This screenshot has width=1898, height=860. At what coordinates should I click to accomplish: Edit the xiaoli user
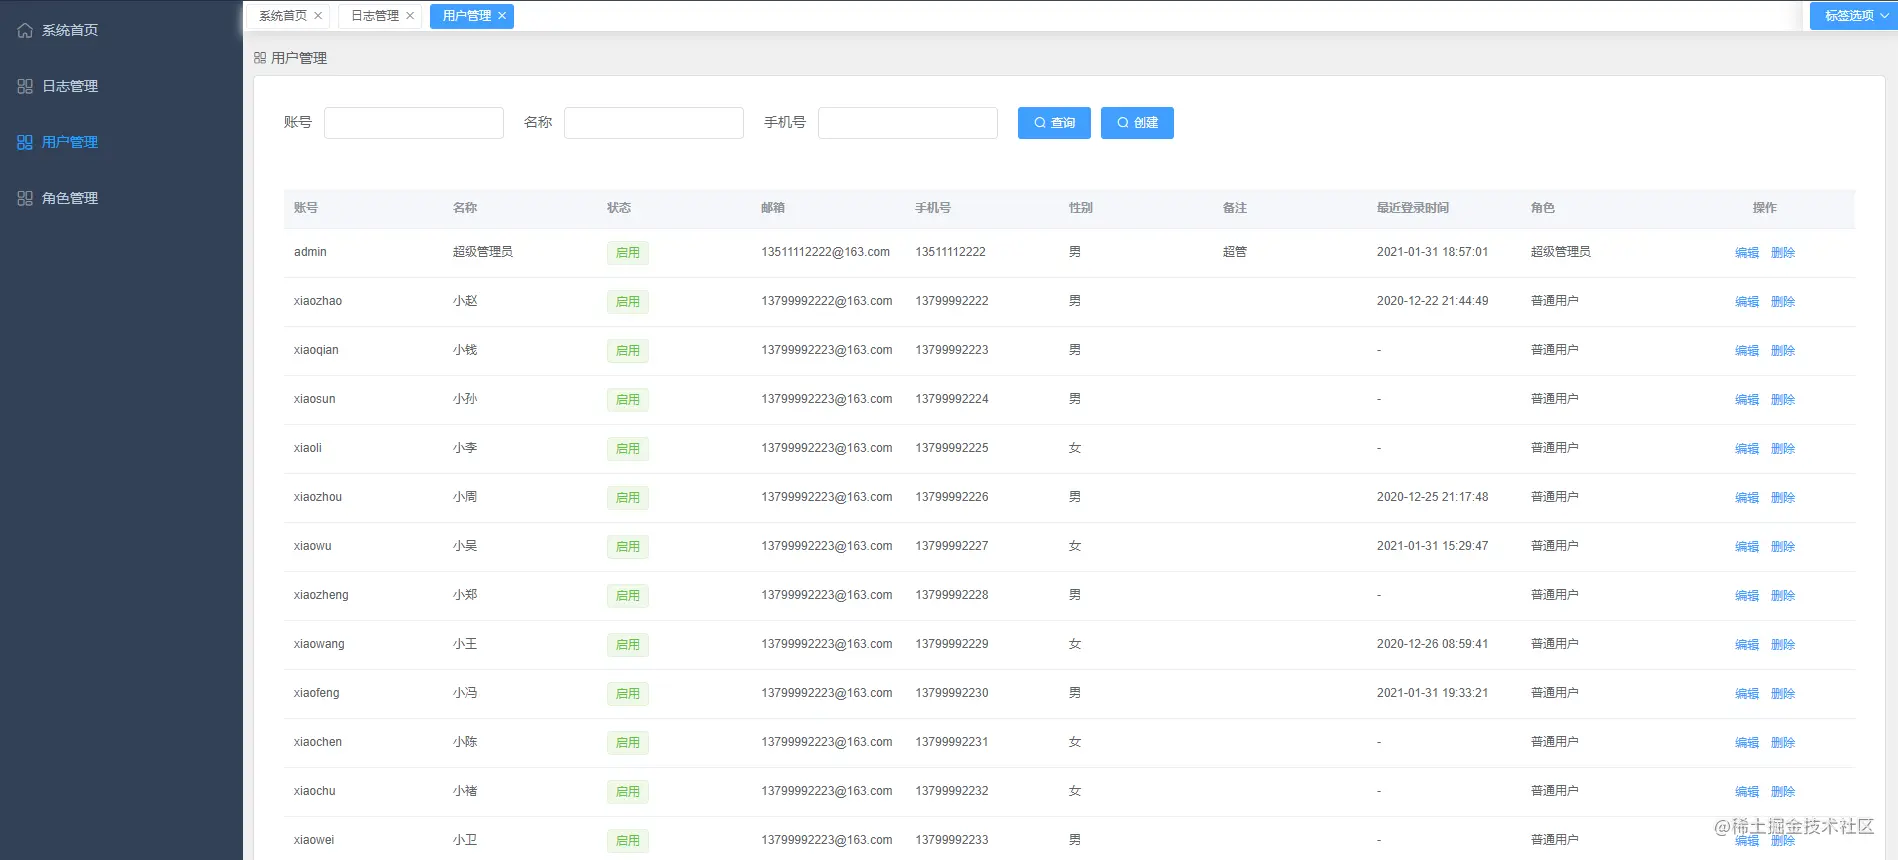[x=1747, y=449]
